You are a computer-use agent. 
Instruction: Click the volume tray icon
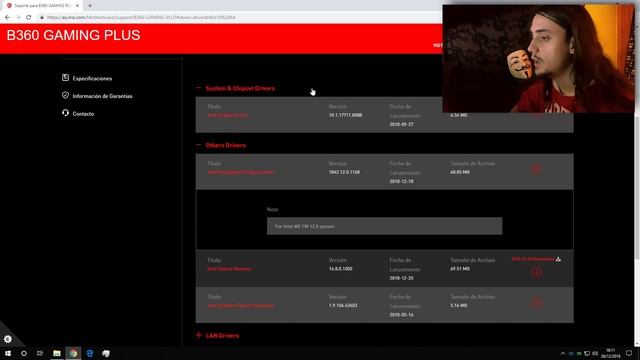595,353
